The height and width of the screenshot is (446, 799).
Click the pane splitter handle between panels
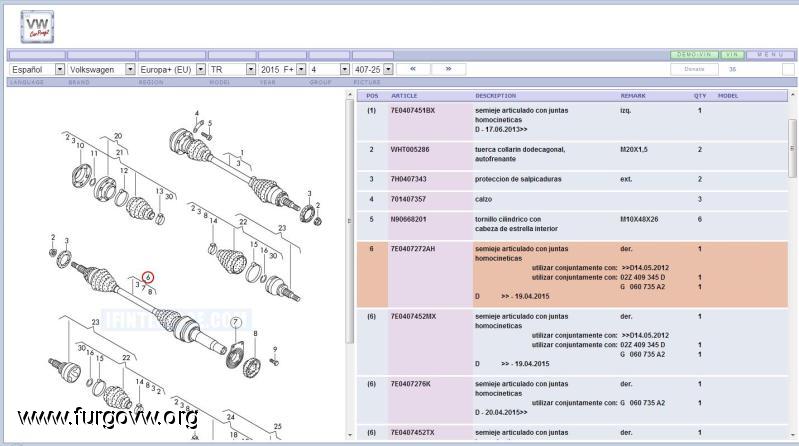(349, 221)
